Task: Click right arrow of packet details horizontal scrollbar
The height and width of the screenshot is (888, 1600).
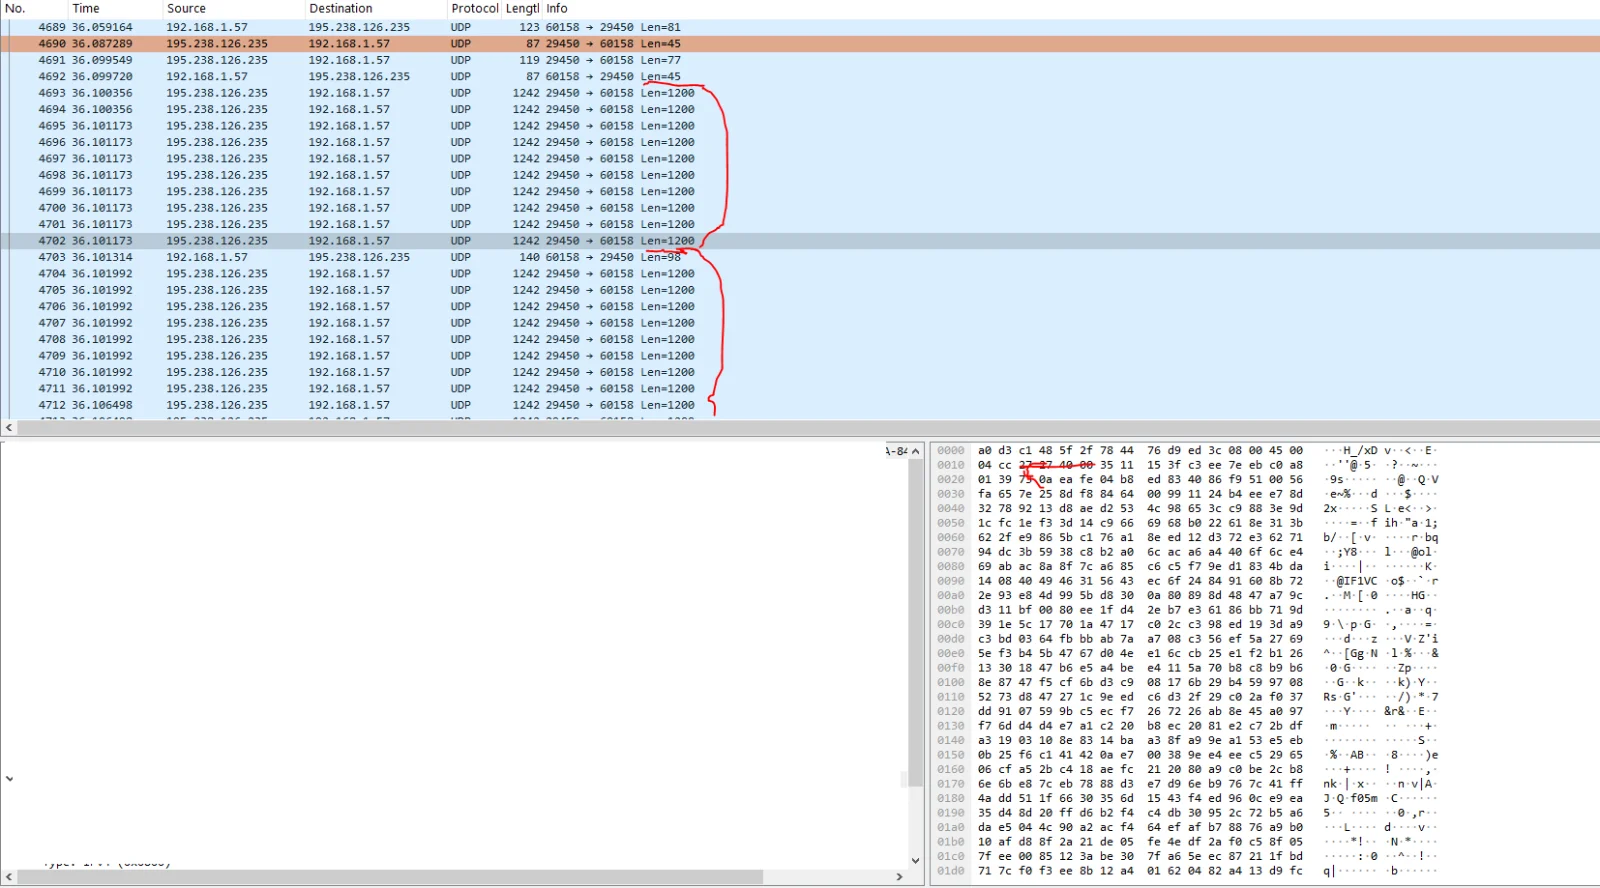Action: pyautogui.click(x=900, y=877)
